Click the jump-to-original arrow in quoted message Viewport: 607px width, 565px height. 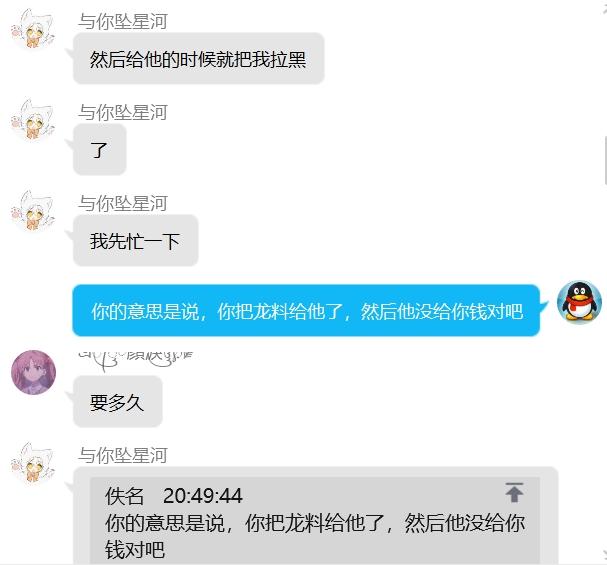(x=514, y=492)
